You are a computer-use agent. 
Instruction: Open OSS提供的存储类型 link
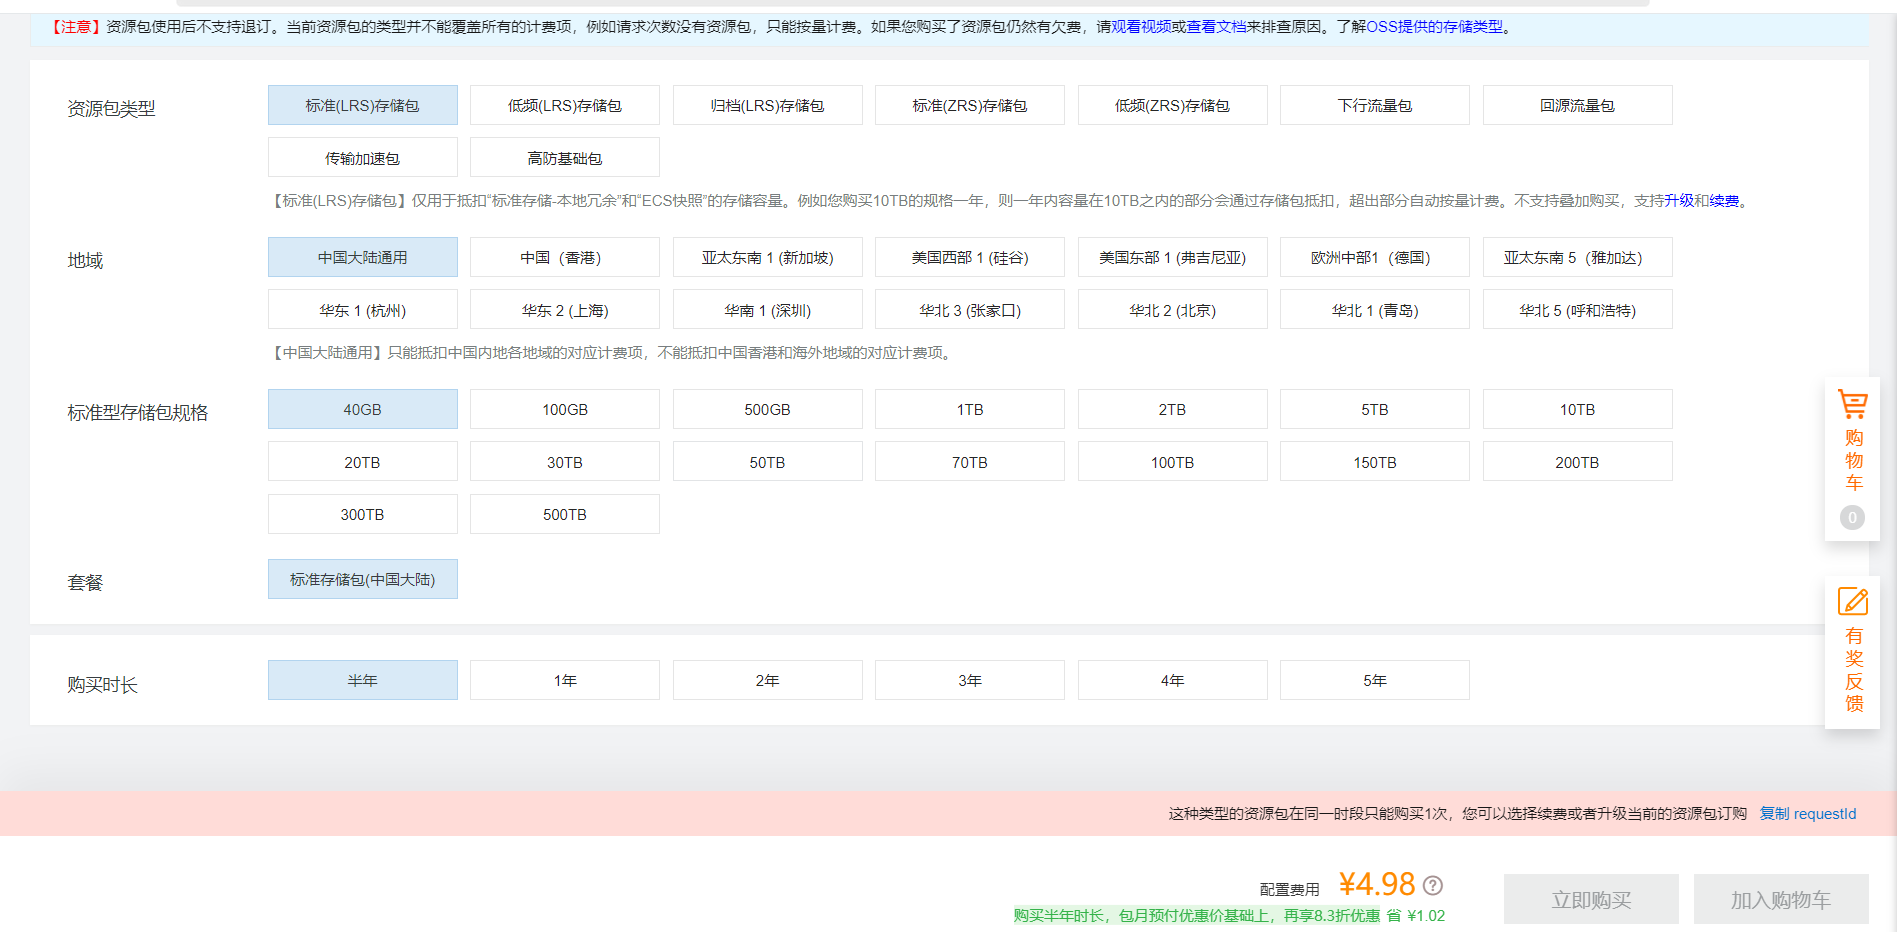[1434, 27]
